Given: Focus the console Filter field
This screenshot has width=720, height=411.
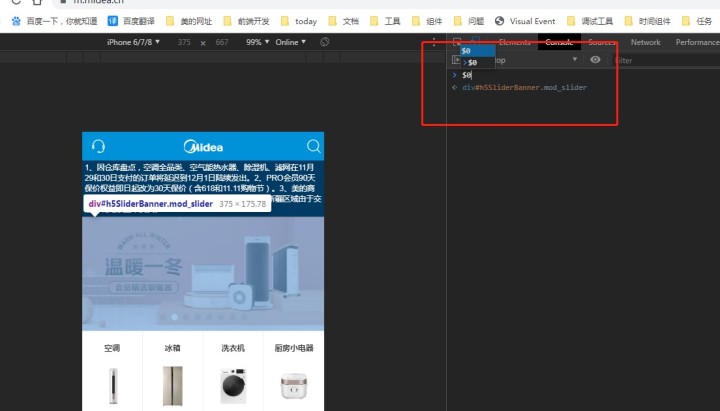Looking at the screenshot, I should pos(666,60).
